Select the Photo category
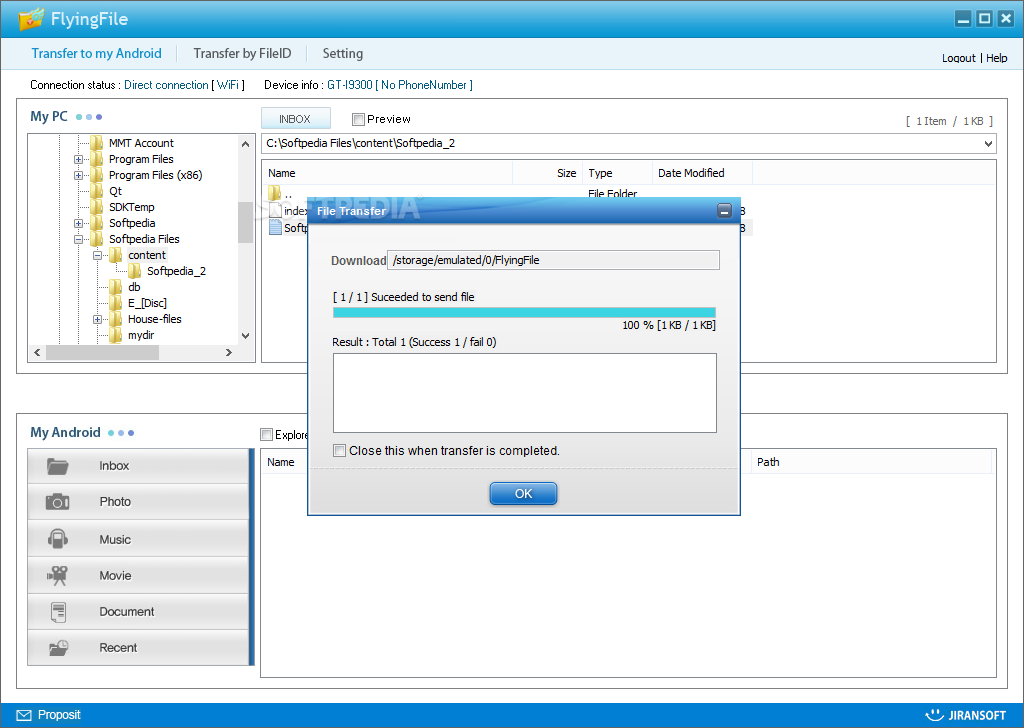The image size is (1024, 728). 138,501
